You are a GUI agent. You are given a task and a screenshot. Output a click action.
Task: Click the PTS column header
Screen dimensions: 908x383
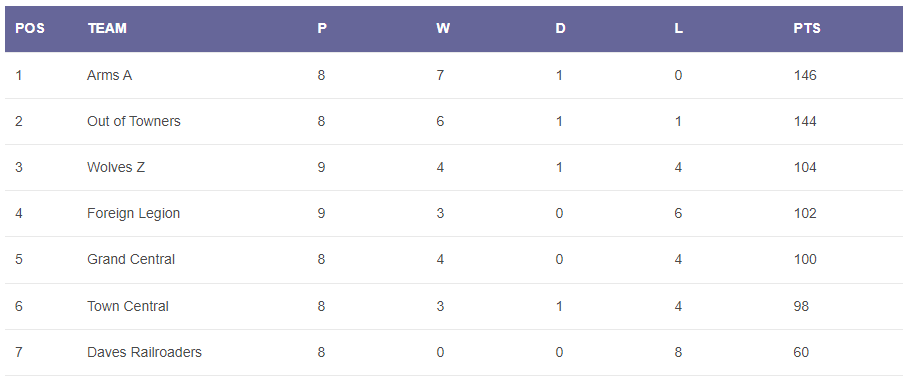click(807, 28)
